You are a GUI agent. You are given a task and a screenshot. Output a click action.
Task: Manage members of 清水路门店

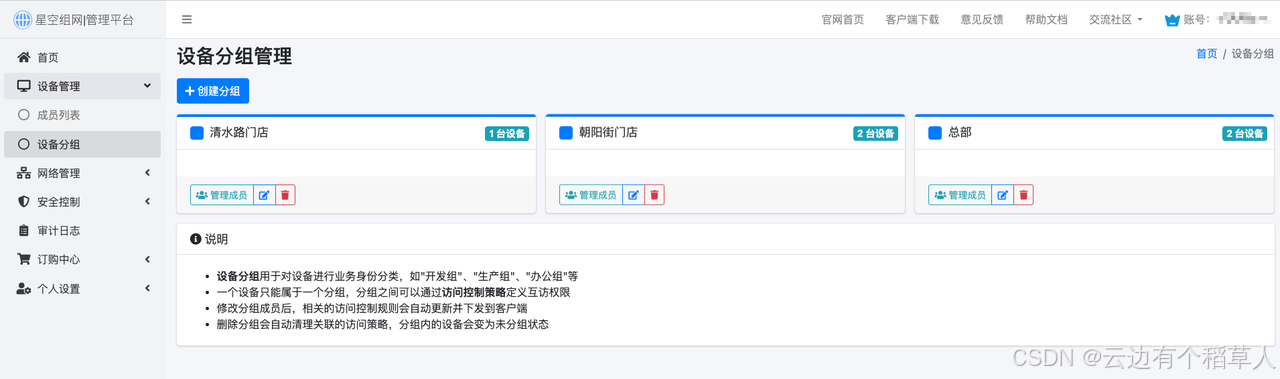tap(222, 195)
